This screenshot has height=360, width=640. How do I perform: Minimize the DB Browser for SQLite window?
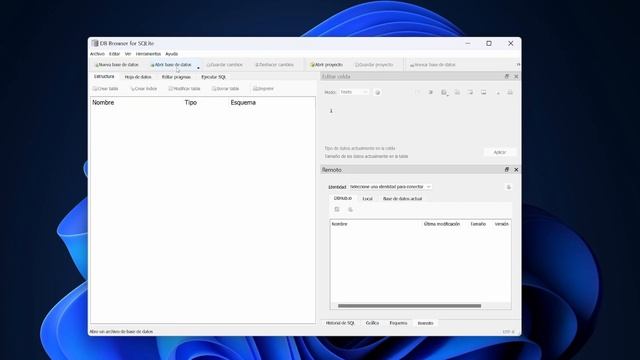468,43
